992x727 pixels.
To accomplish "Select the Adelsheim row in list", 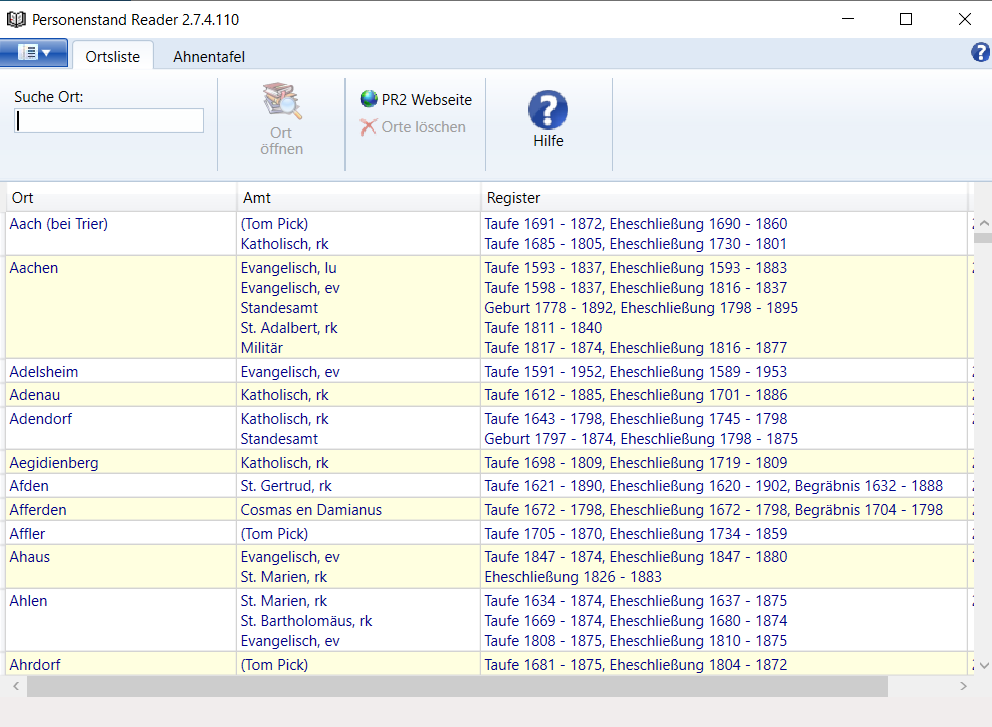I will [x=44, y=372].
